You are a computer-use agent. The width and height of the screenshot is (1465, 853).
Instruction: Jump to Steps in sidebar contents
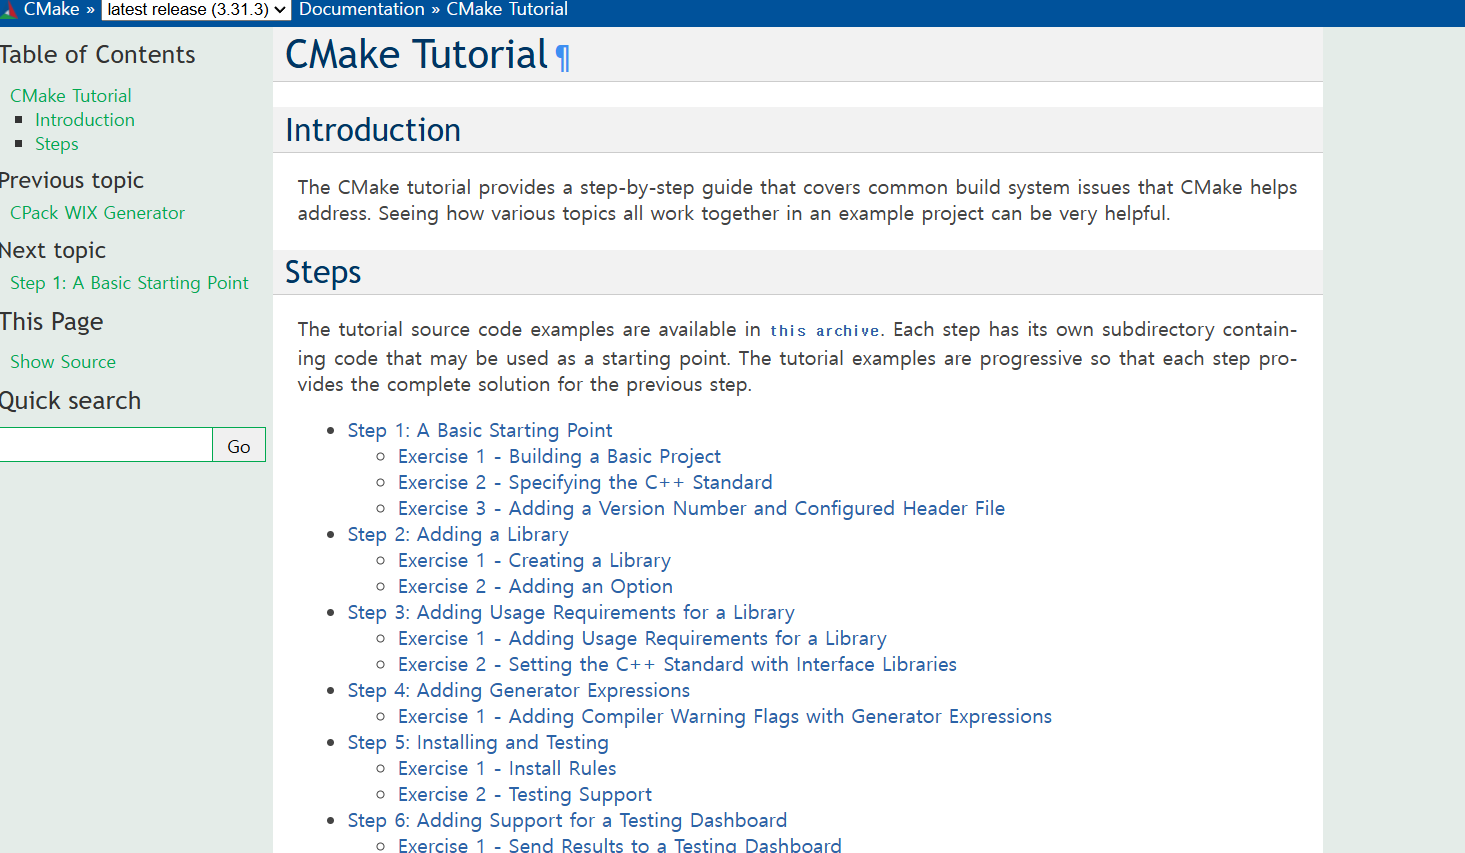point(57,144)
